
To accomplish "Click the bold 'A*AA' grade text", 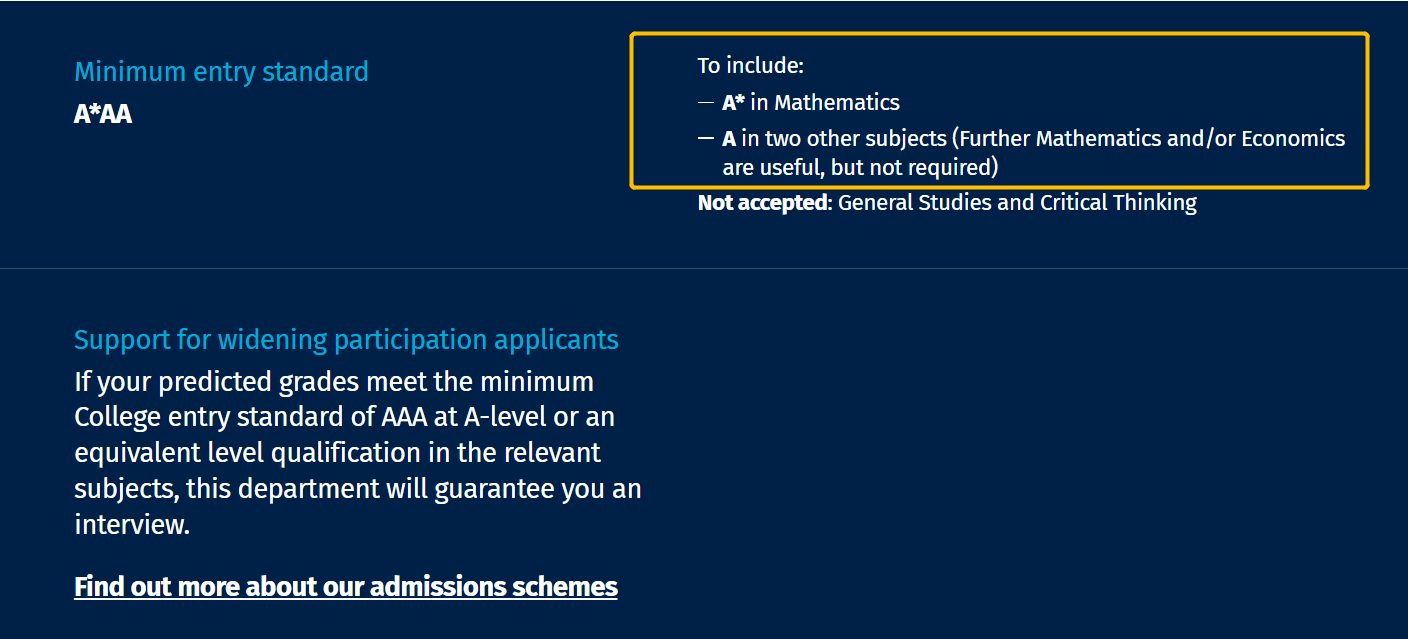I will (x=103, y=114).
